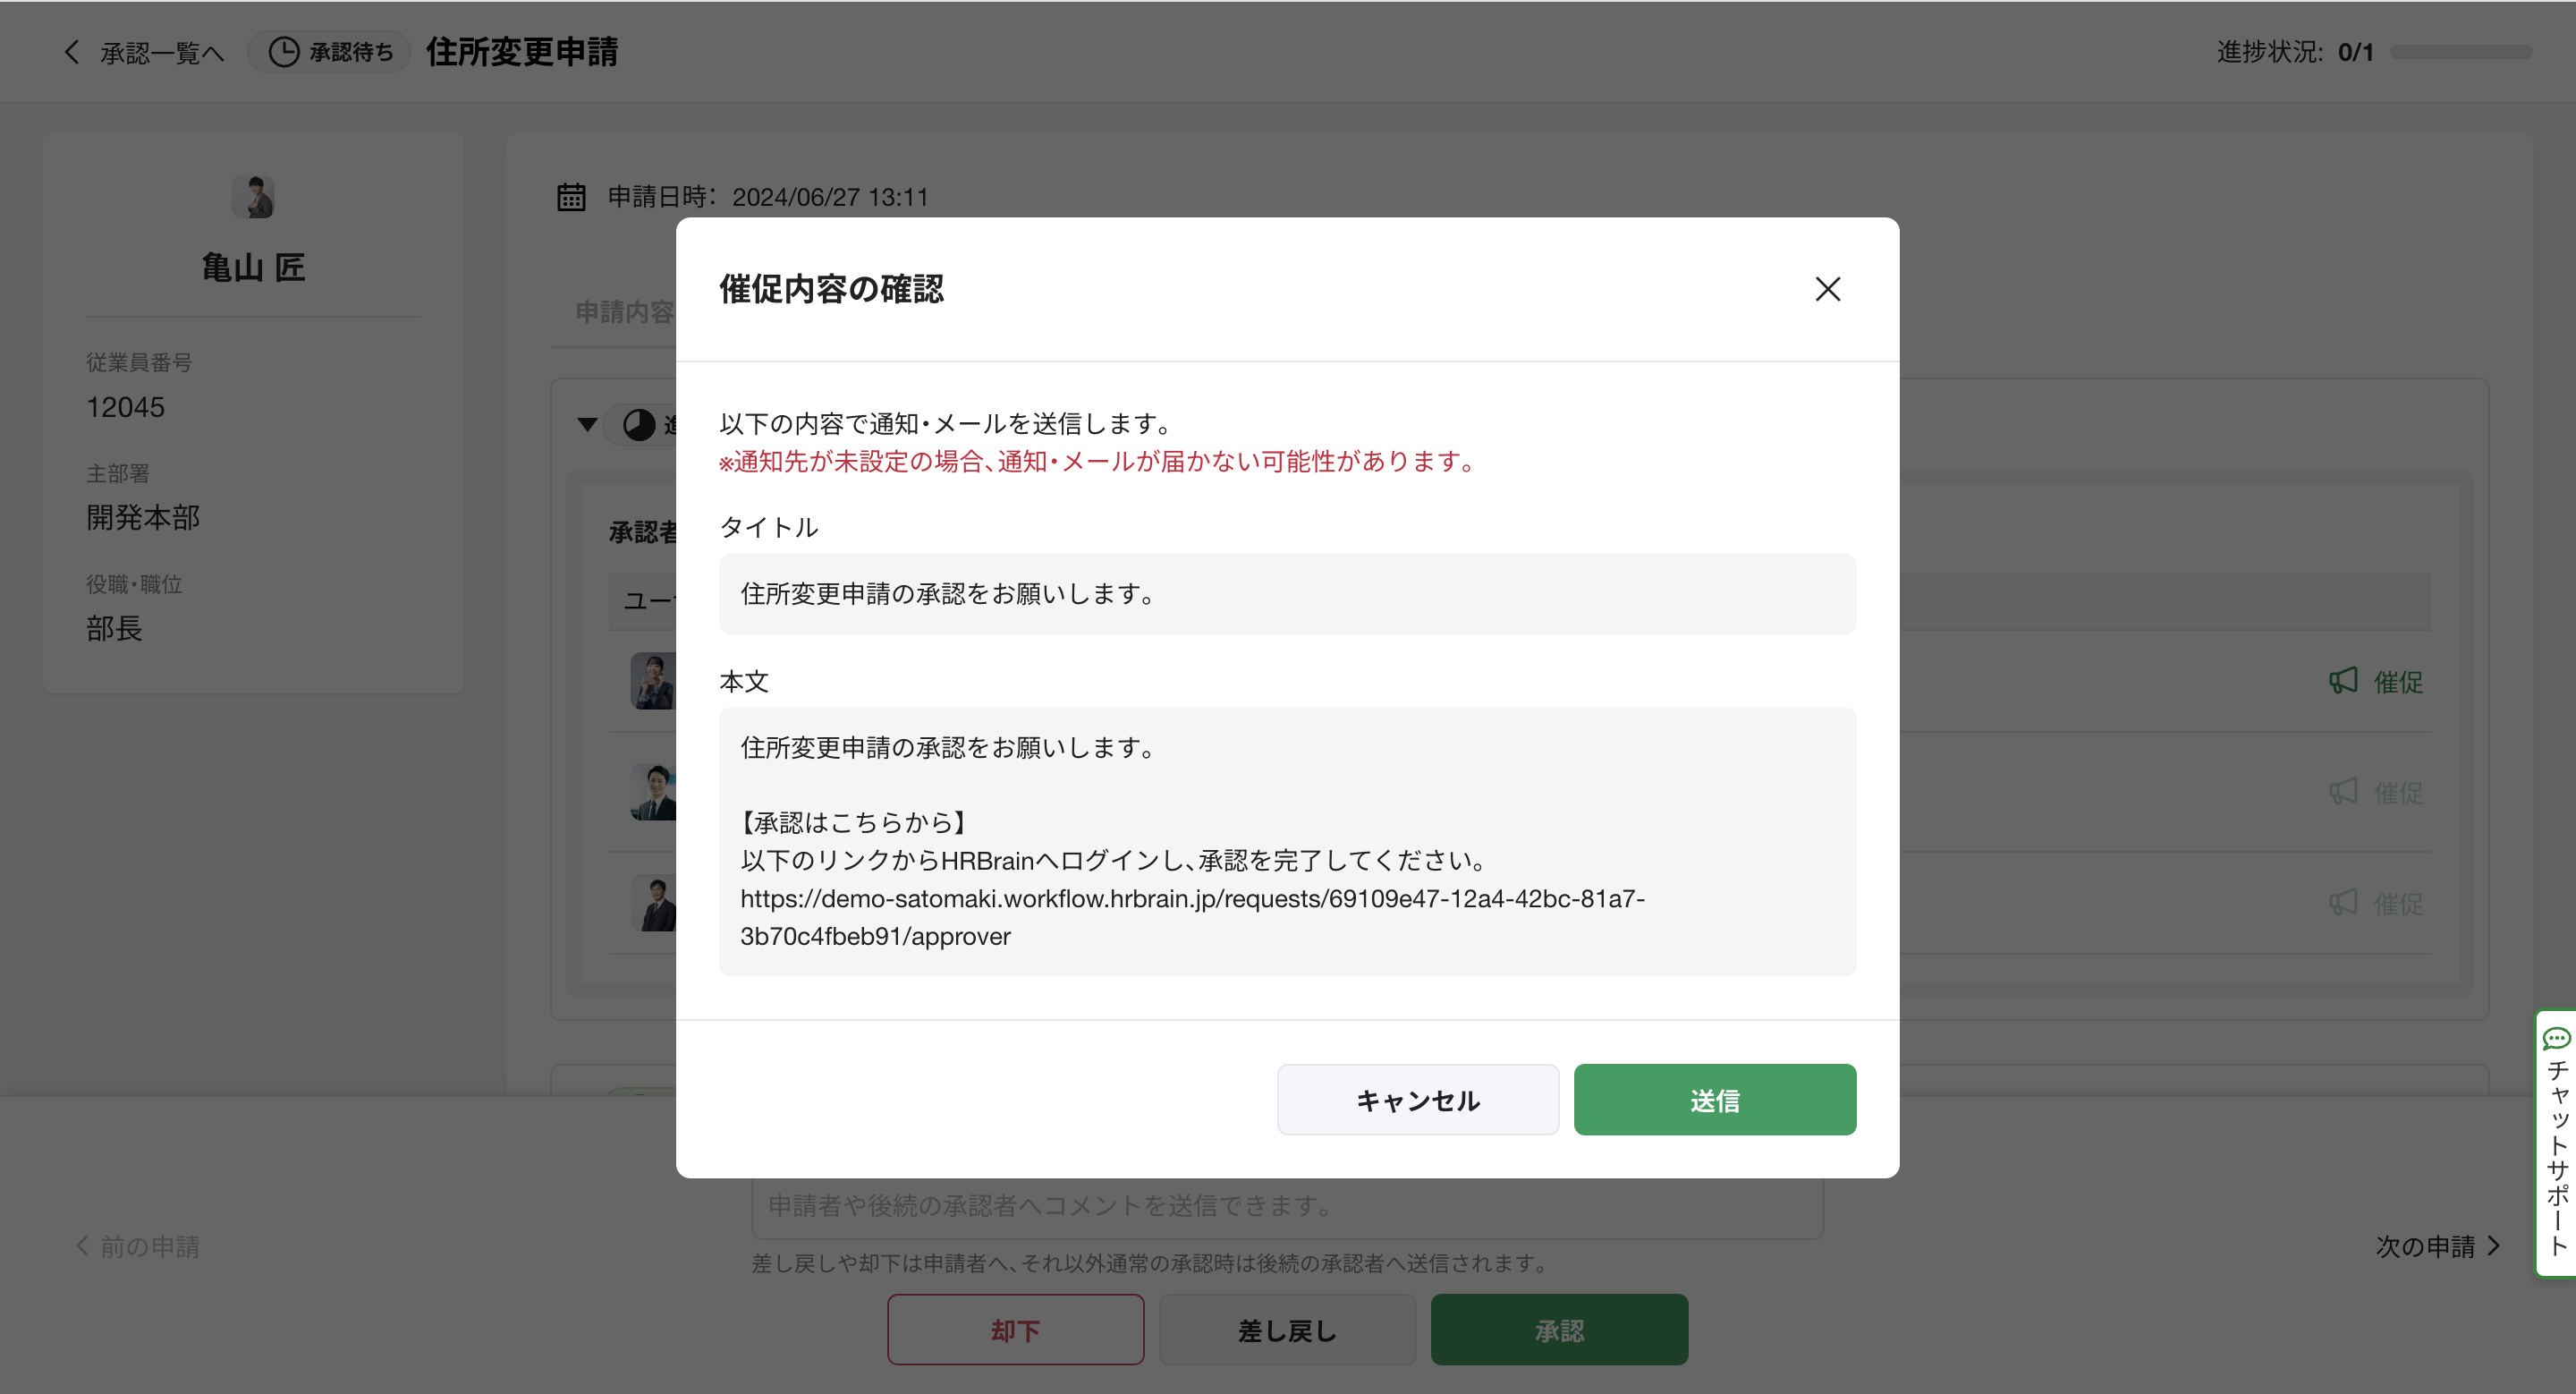Go to 前の申請 with the chevron
This screenshot has width=2576, height=1394.
(x=83, y=1246)
